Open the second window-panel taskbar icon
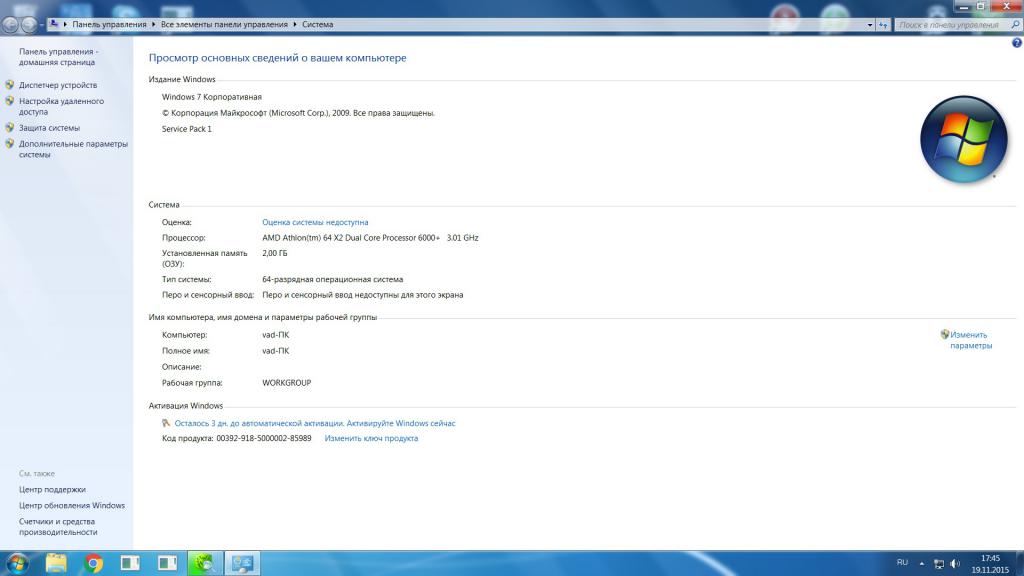Image resolution: width=1024 pixels, height=576 pixels. (168, 563)
